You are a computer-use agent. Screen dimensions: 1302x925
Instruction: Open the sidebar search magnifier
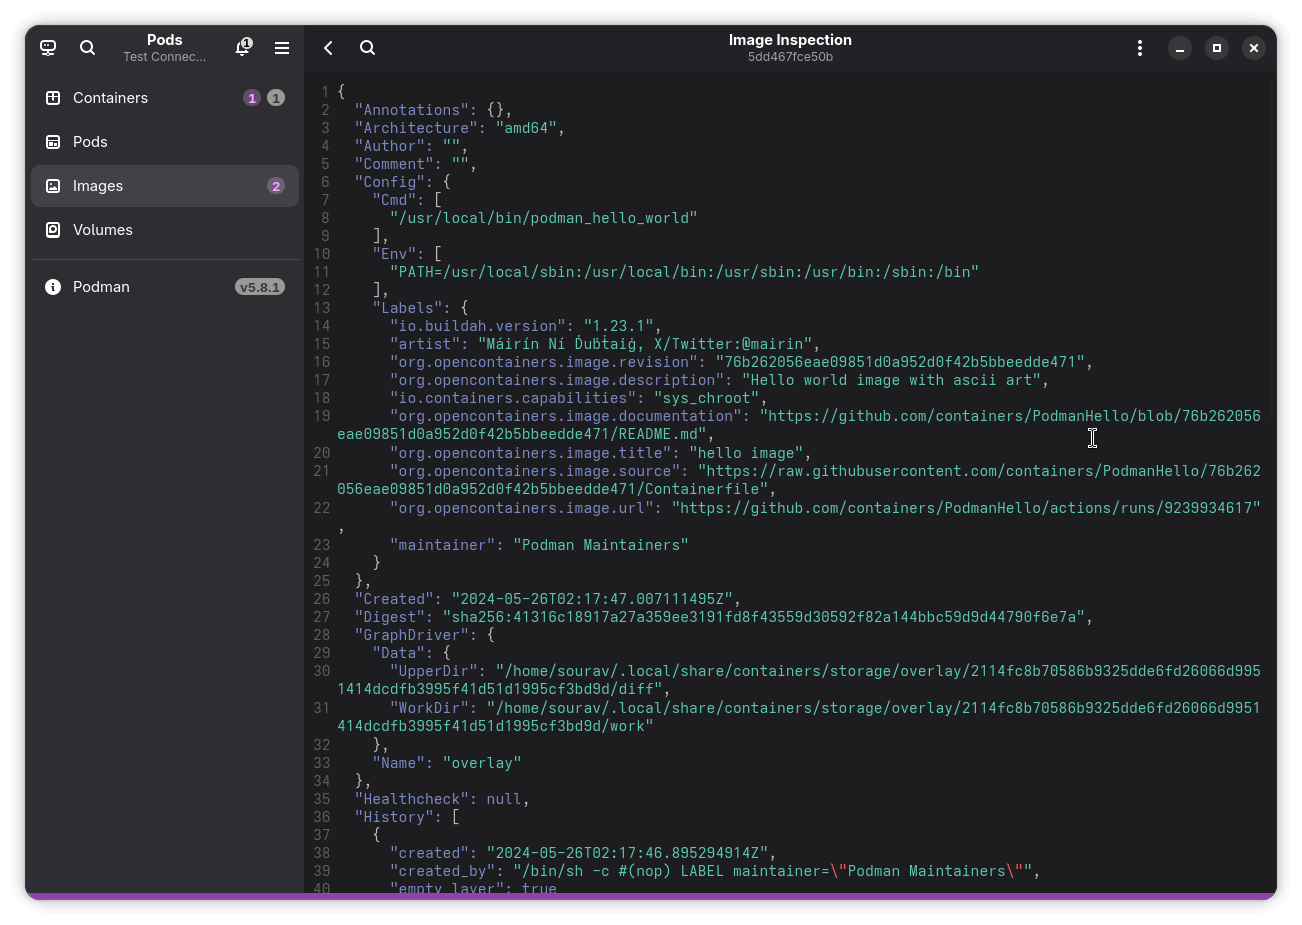88,48
